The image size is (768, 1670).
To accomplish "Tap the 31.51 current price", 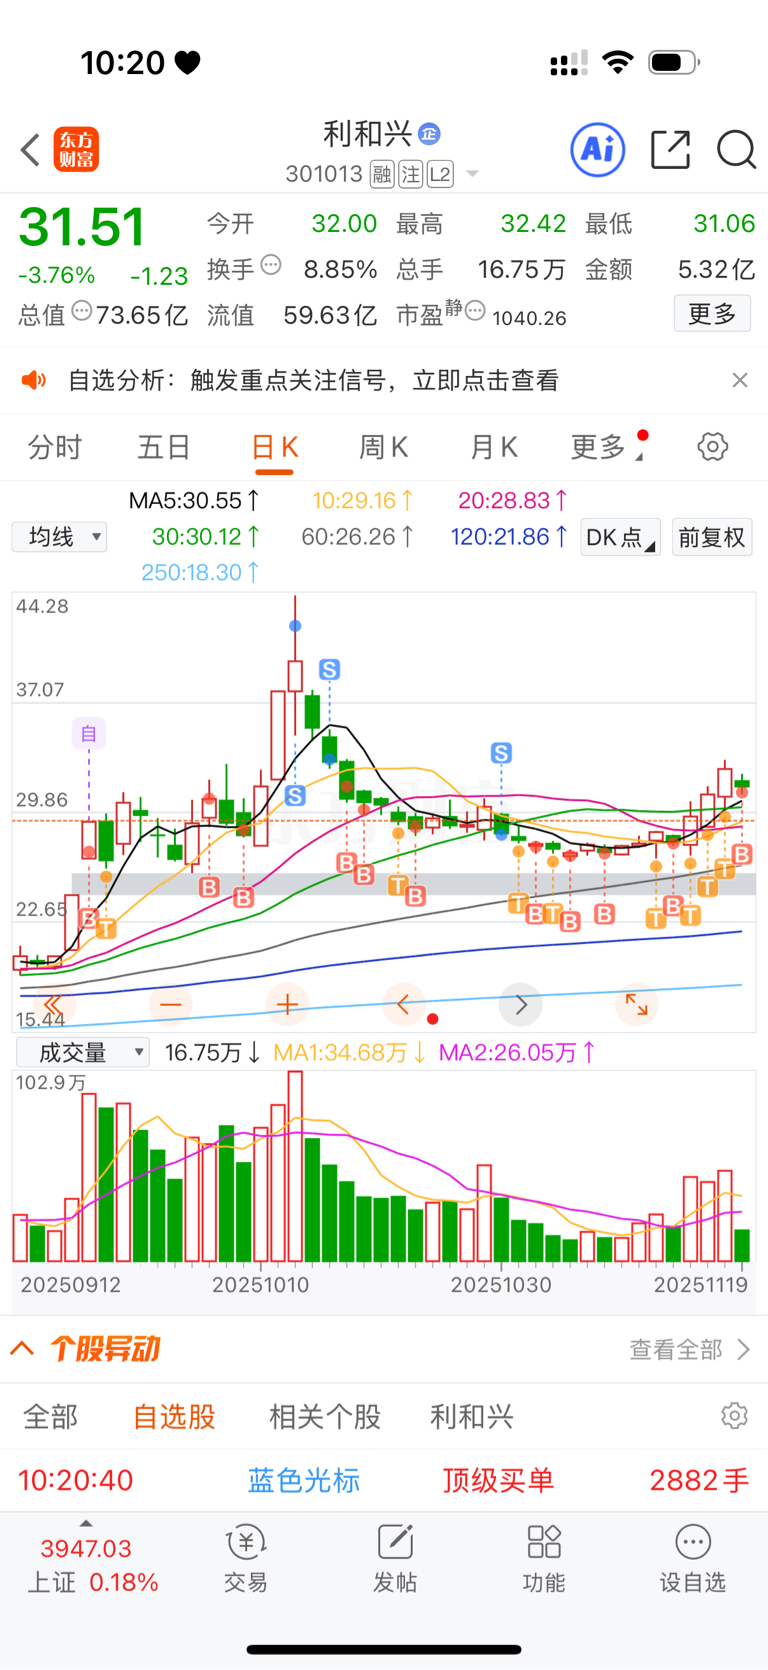I will [82, 227].
